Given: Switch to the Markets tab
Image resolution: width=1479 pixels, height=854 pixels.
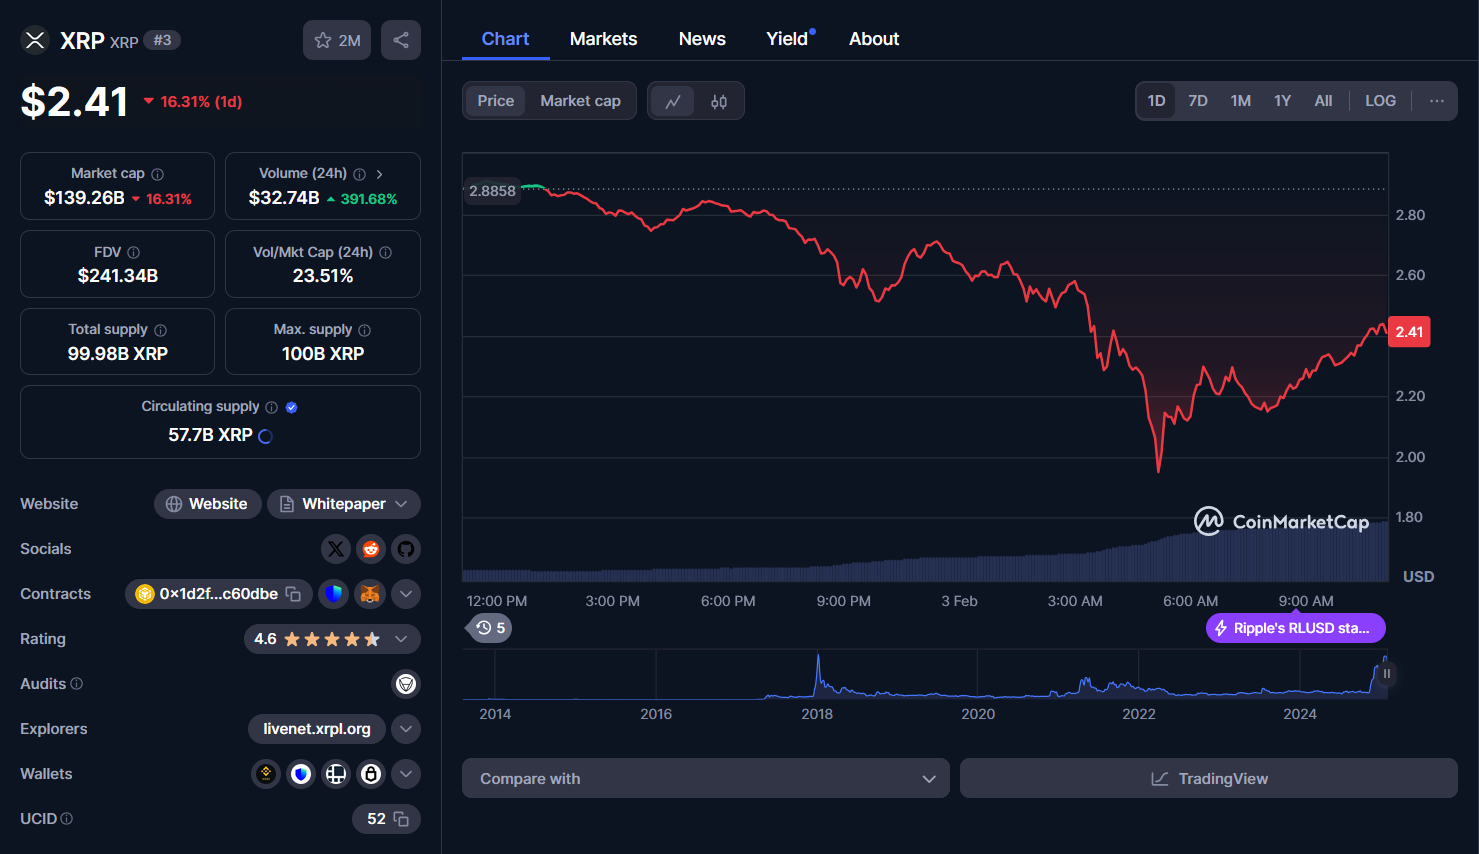Looking at the screenshot, I should [x=603, y=38].
